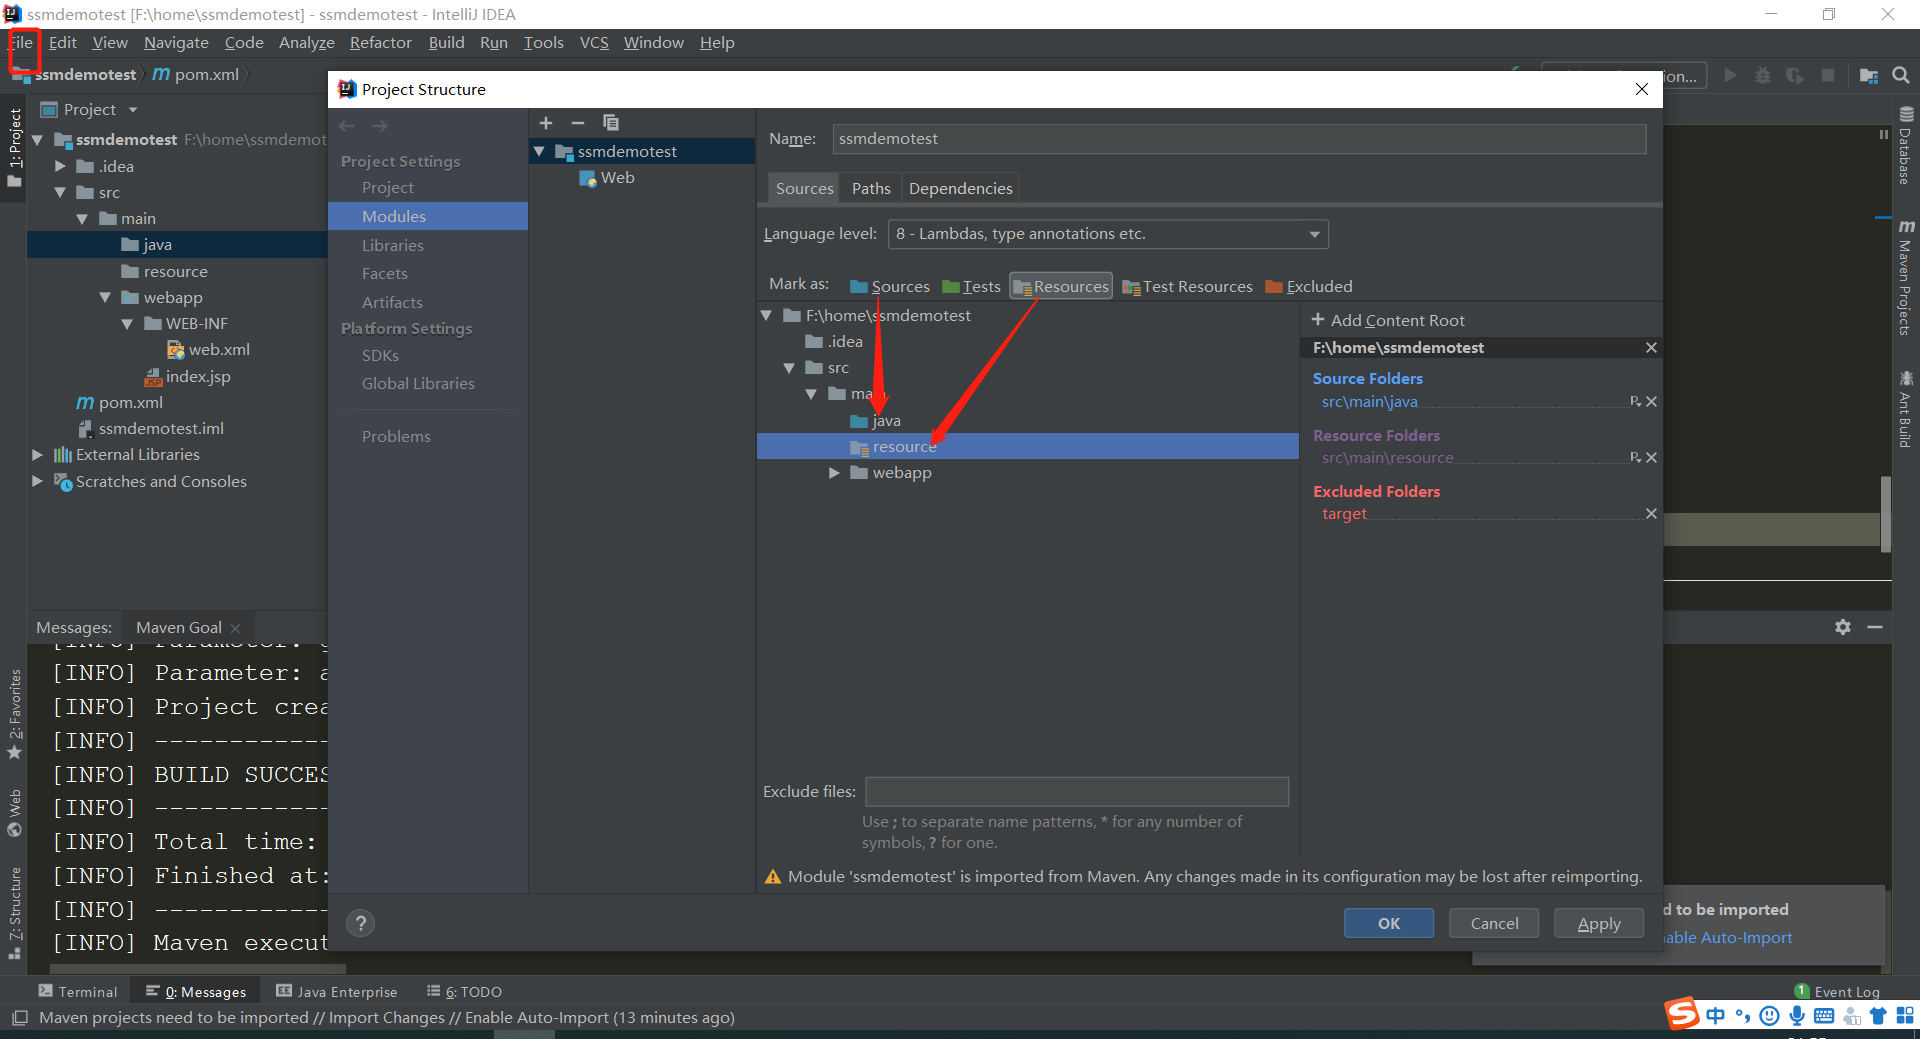
Task: Expand External Libraries node
Action: 37,455
